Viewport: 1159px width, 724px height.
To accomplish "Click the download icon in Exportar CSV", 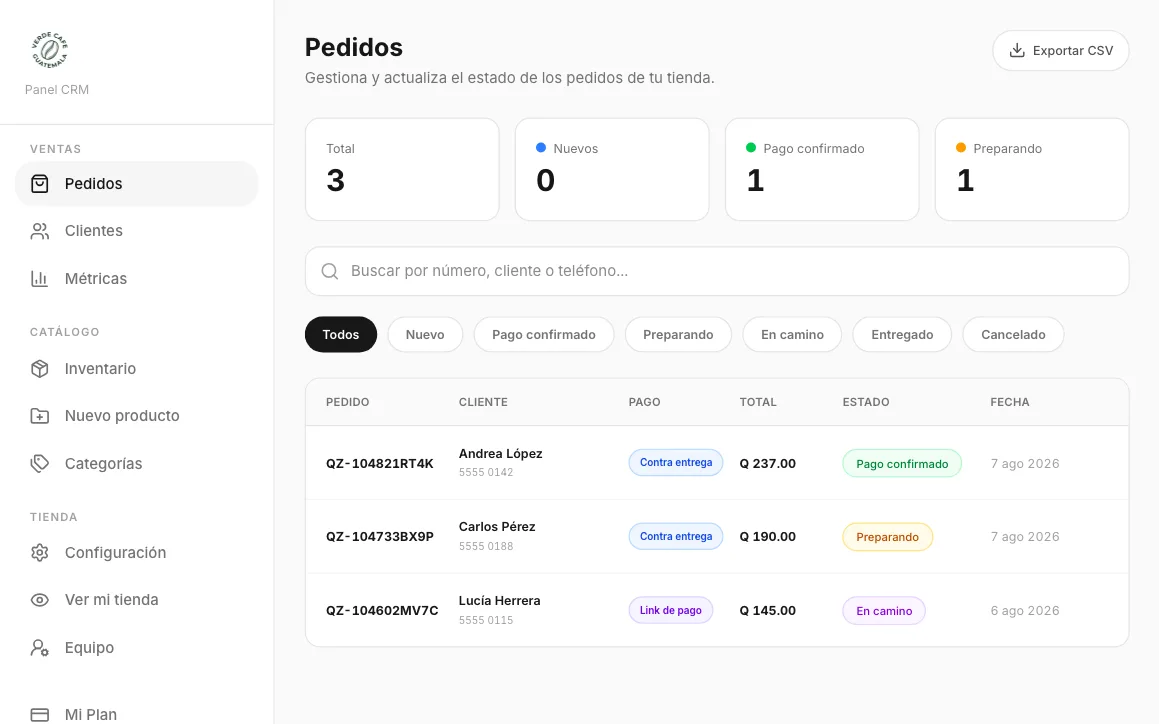I will pos(1017,50).
